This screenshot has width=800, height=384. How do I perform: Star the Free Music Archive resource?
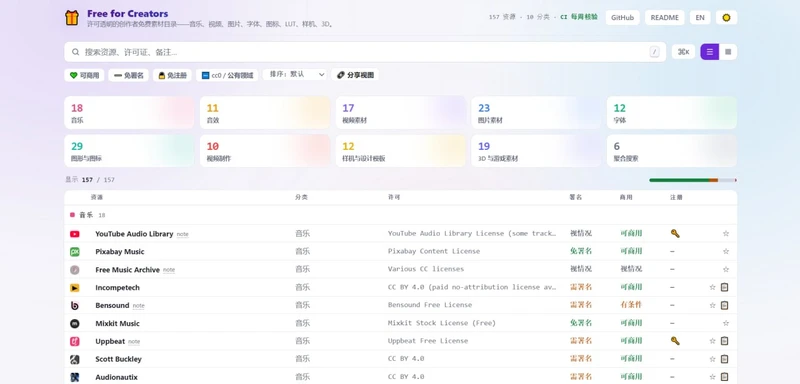pyautogui.click(x=726, y=269)
